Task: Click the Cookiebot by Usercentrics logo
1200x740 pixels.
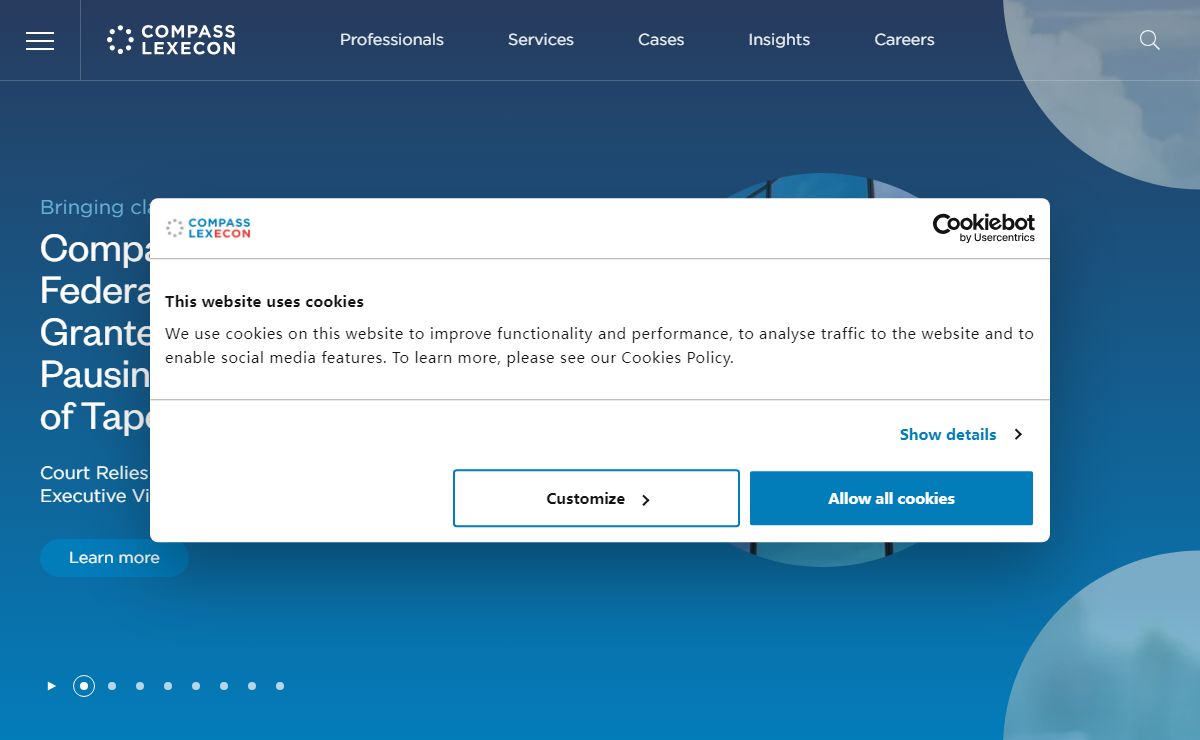Action: tap(984, 228)
